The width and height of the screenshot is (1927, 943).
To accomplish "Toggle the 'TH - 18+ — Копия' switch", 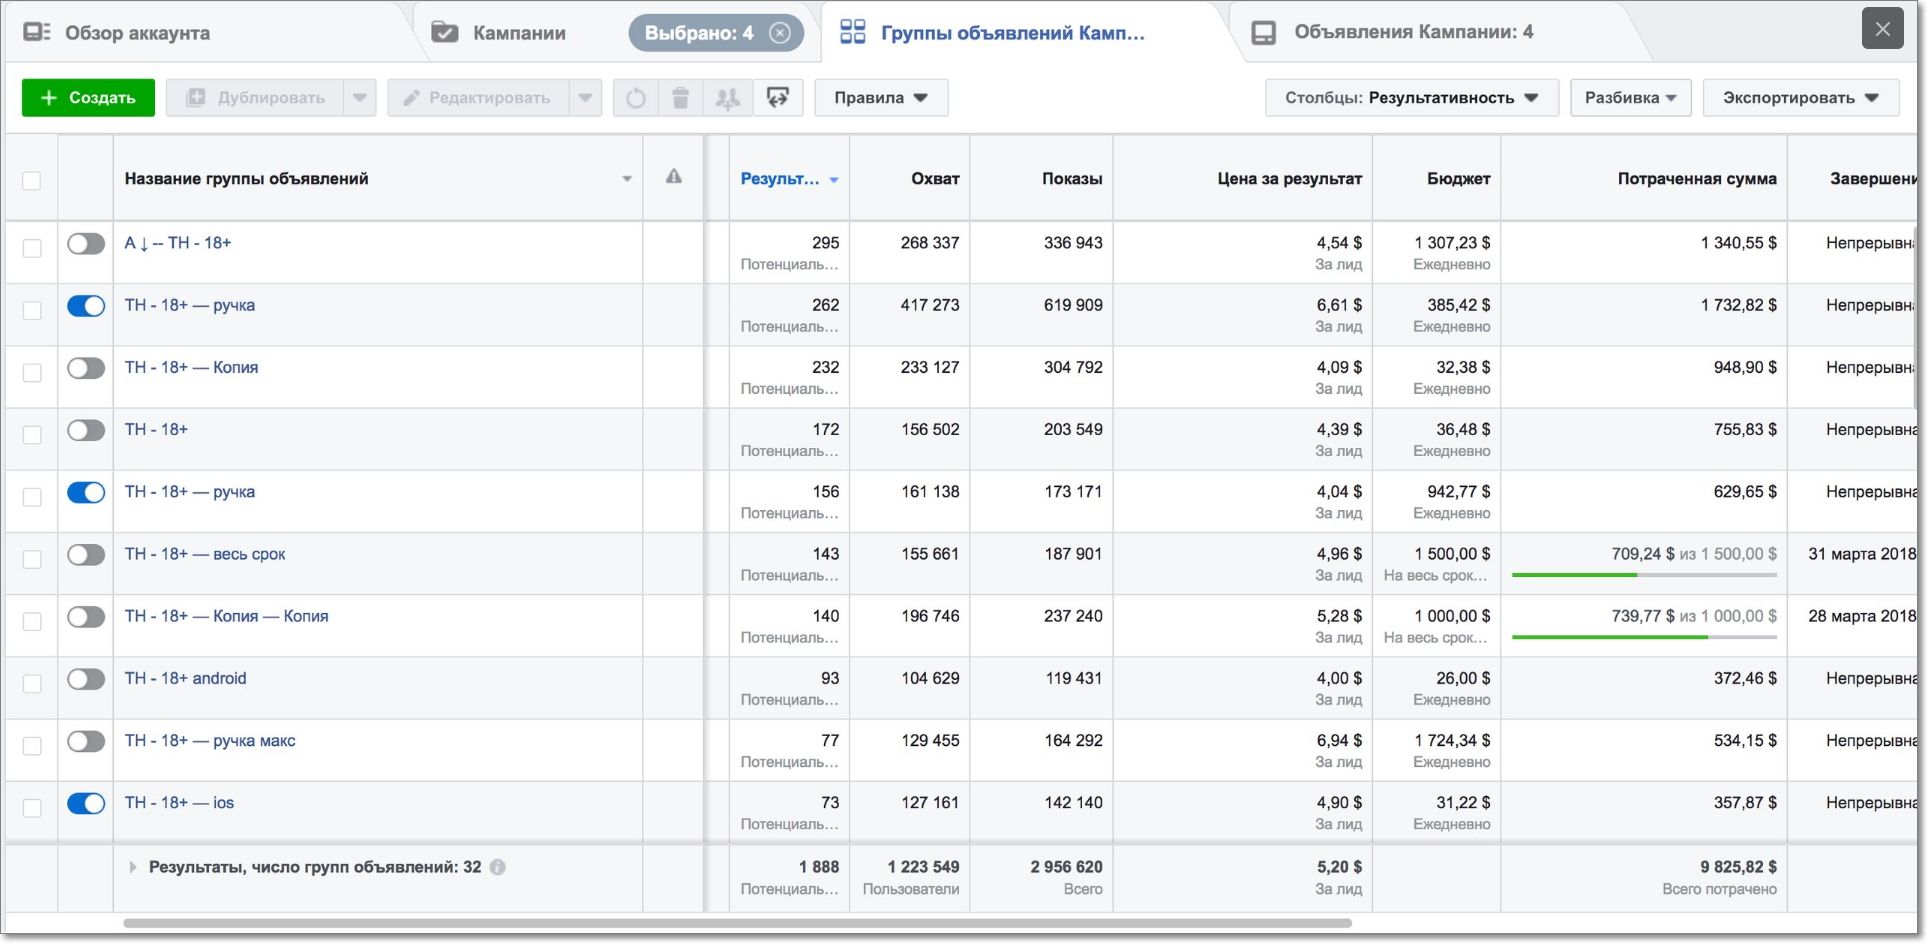I will tap(86, 368).
